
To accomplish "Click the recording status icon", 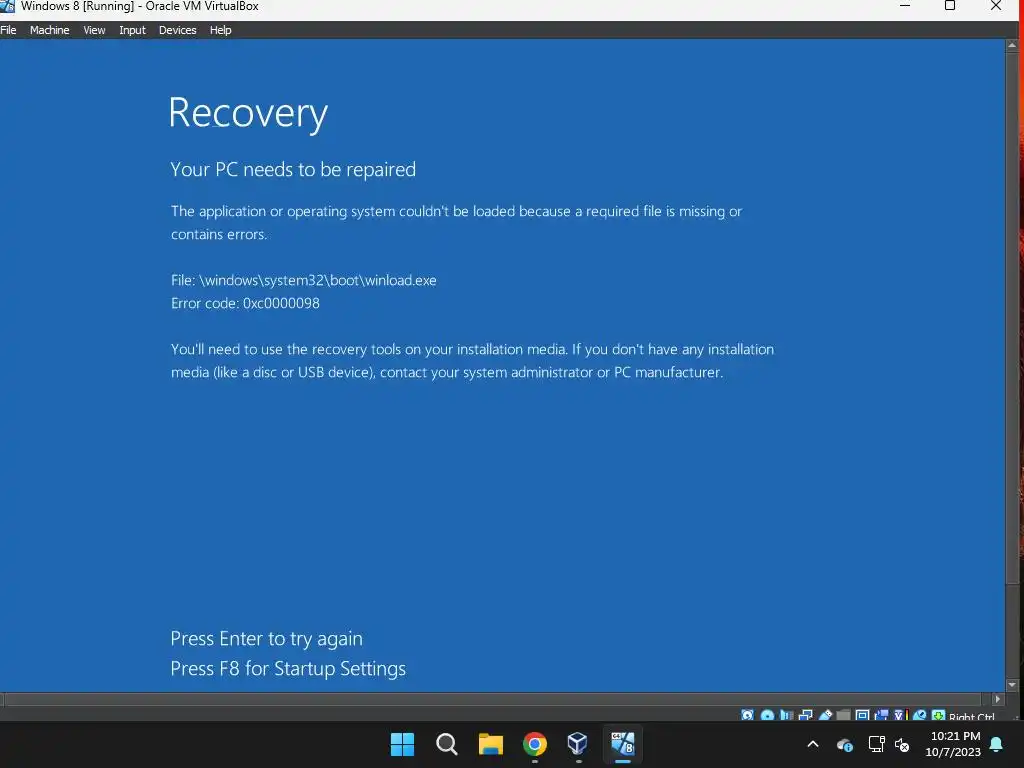I will [x=881, y=715].
